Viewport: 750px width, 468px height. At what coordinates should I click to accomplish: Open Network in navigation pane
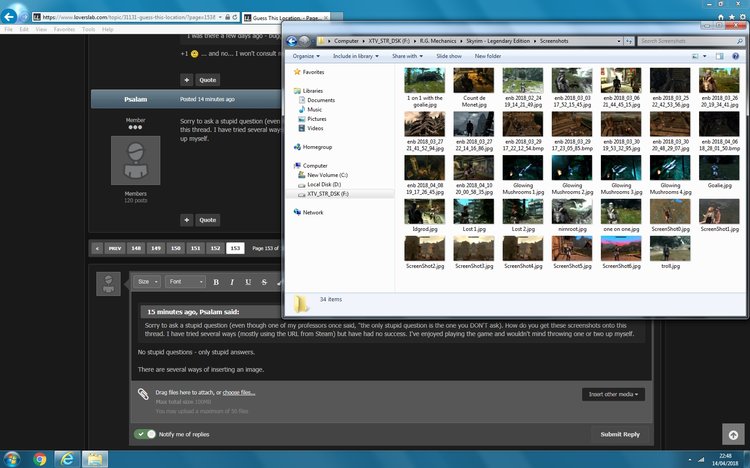click(x=313, y=212)
